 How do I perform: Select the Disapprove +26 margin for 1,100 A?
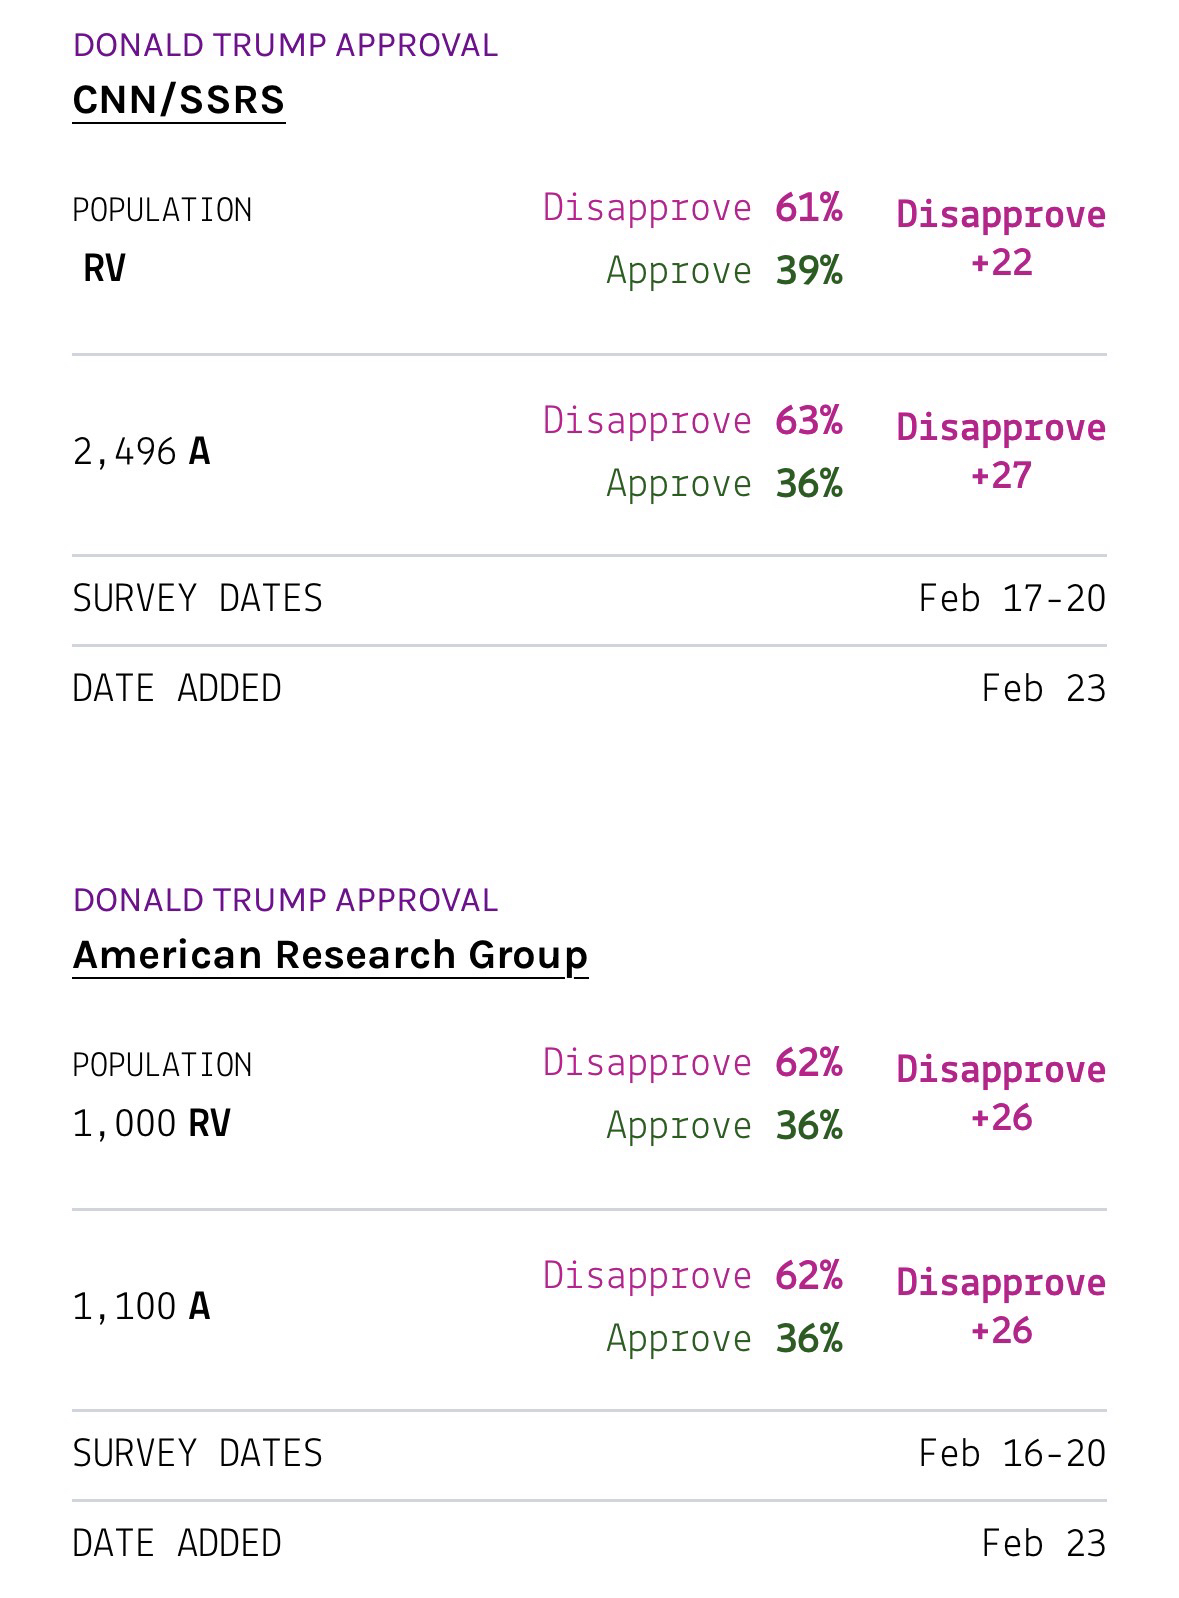tap(1001, 1306)
